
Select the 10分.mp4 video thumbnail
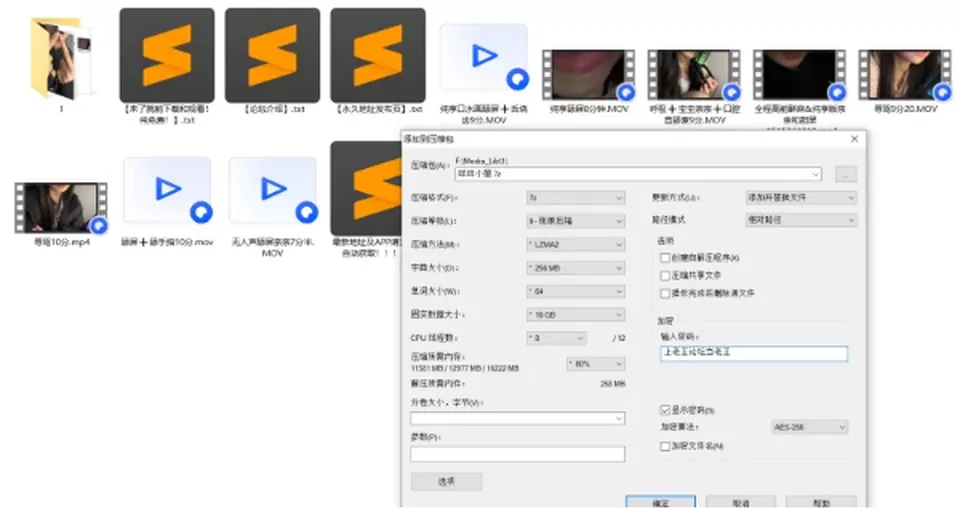tap(61, 208)
